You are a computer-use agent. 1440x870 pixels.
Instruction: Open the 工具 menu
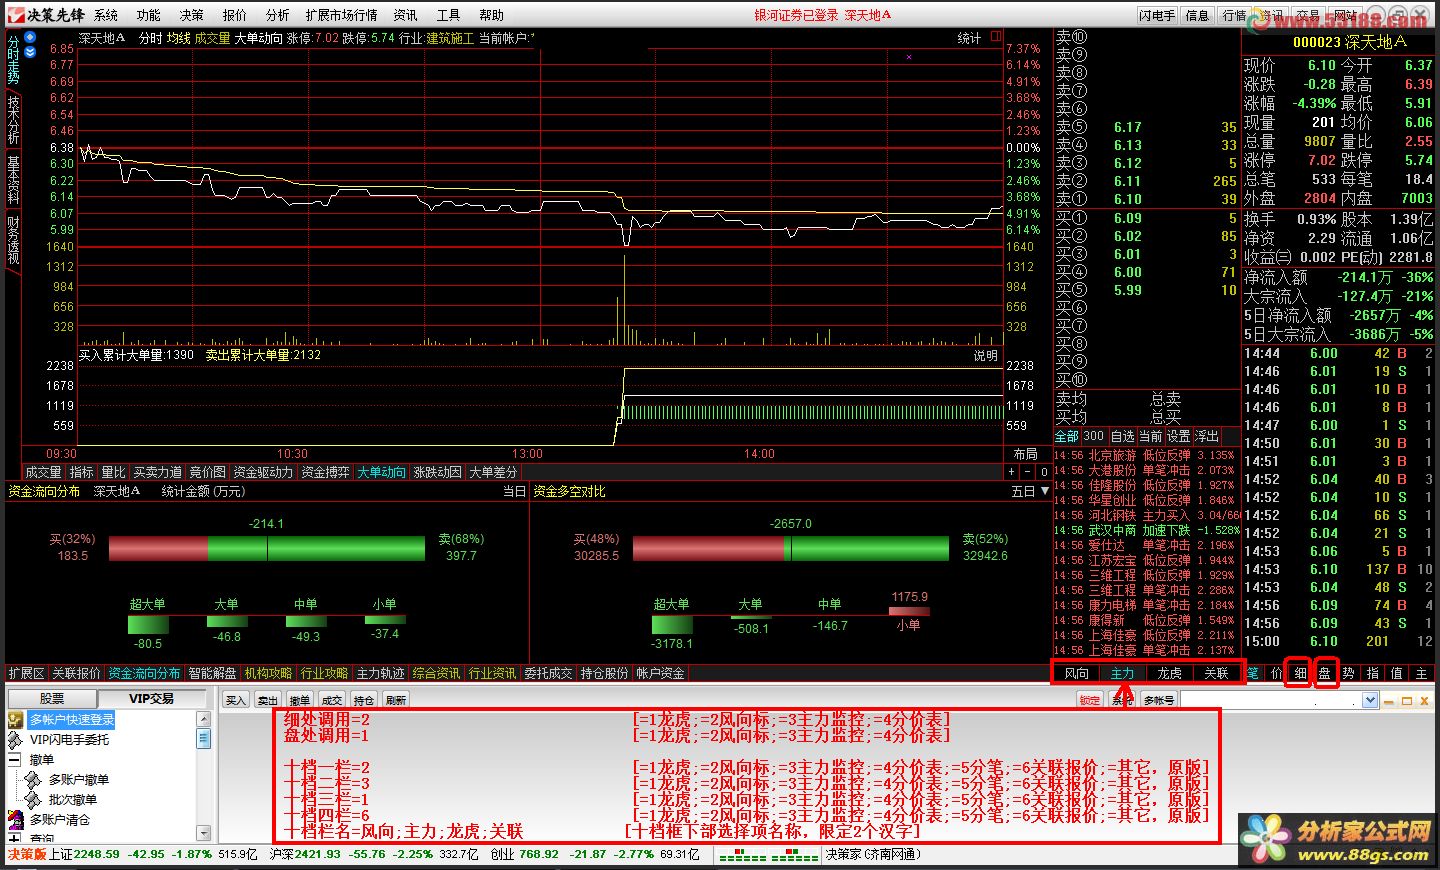point(449,15)
